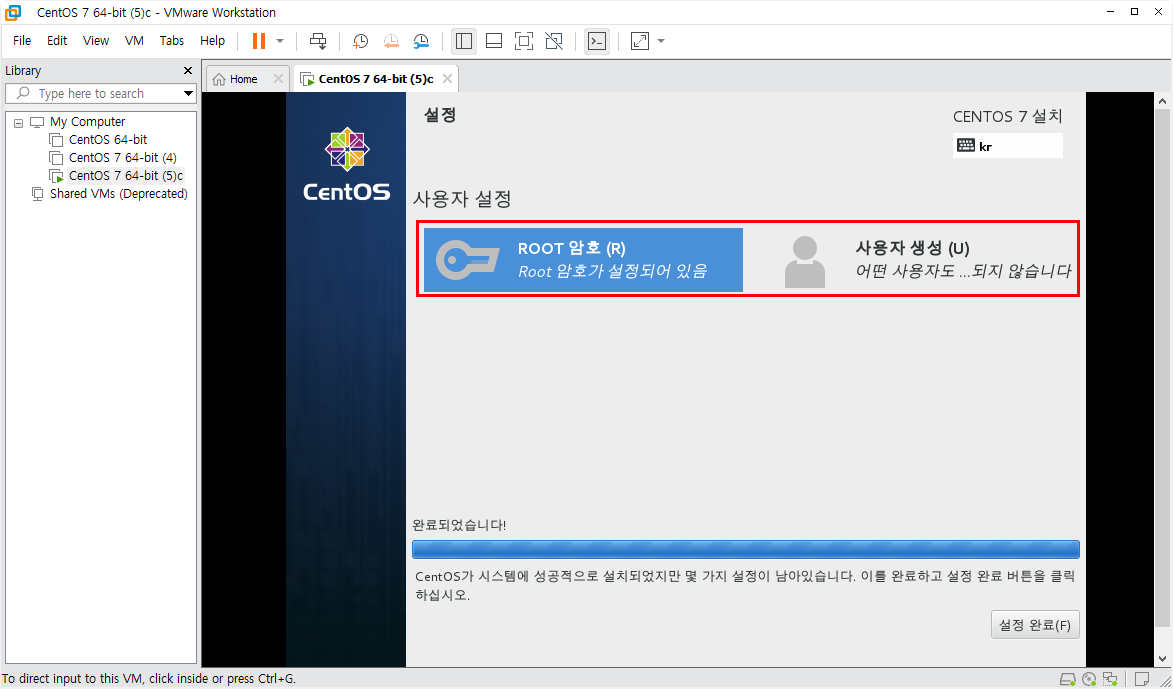The height and width of the screenshot is (689, 1173).
Task: Click the kr keyboard layout indicator
Action: [1008, 146]
